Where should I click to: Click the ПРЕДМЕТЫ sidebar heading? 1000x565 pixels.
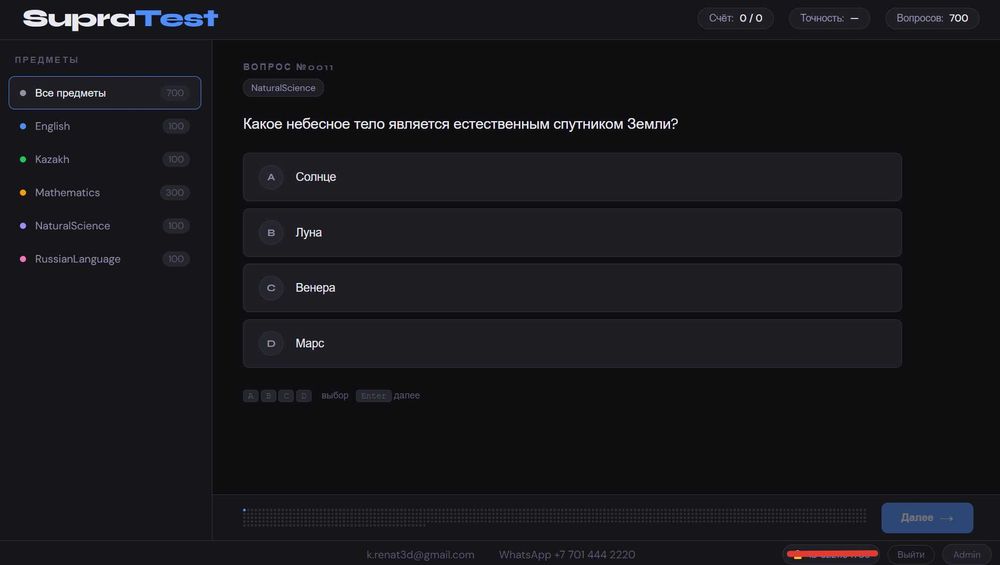click(47, 60)
